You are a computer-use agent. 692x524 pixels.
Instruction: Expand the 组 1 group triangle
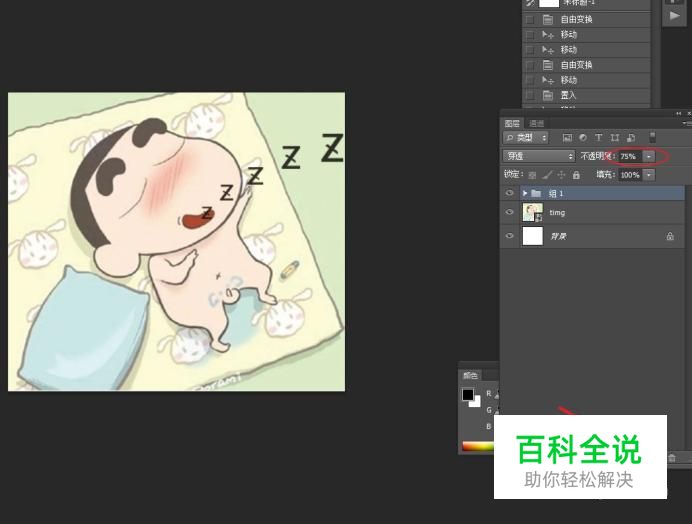click(x=525, y=193)
